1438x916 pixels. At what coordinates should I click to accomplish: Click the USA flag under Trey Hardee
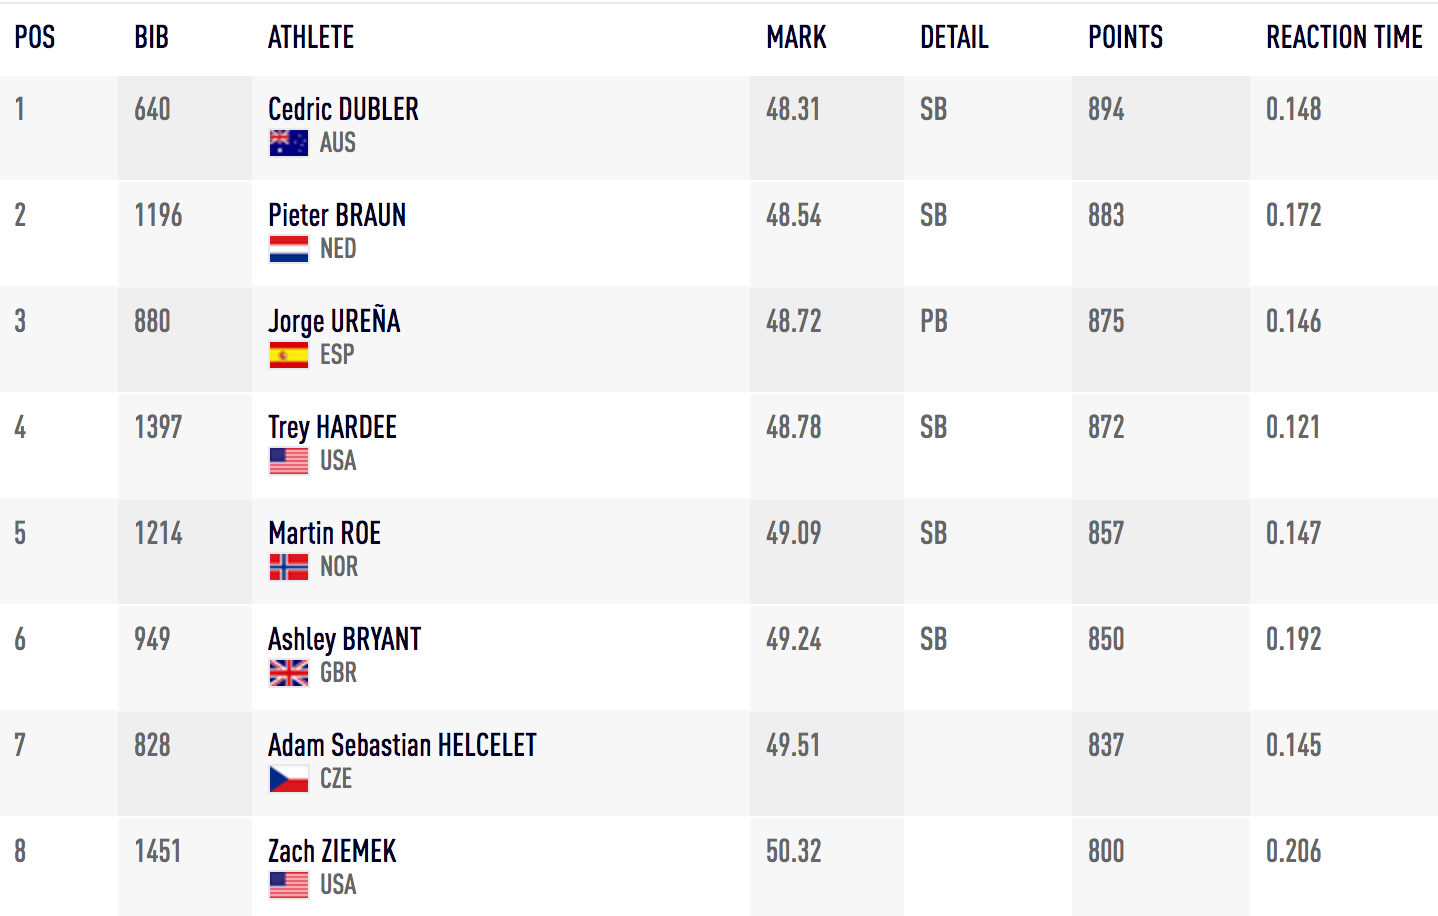coord(288,461)
